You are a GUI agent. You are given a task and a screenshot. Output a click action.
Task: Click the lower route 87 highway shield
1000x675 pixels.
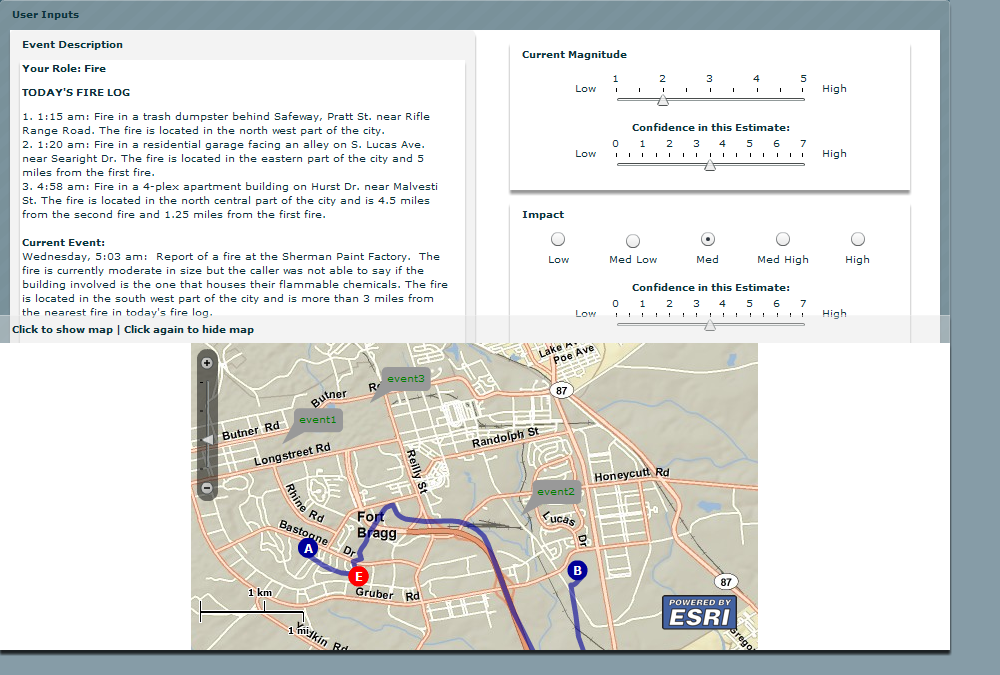point(726,581)
